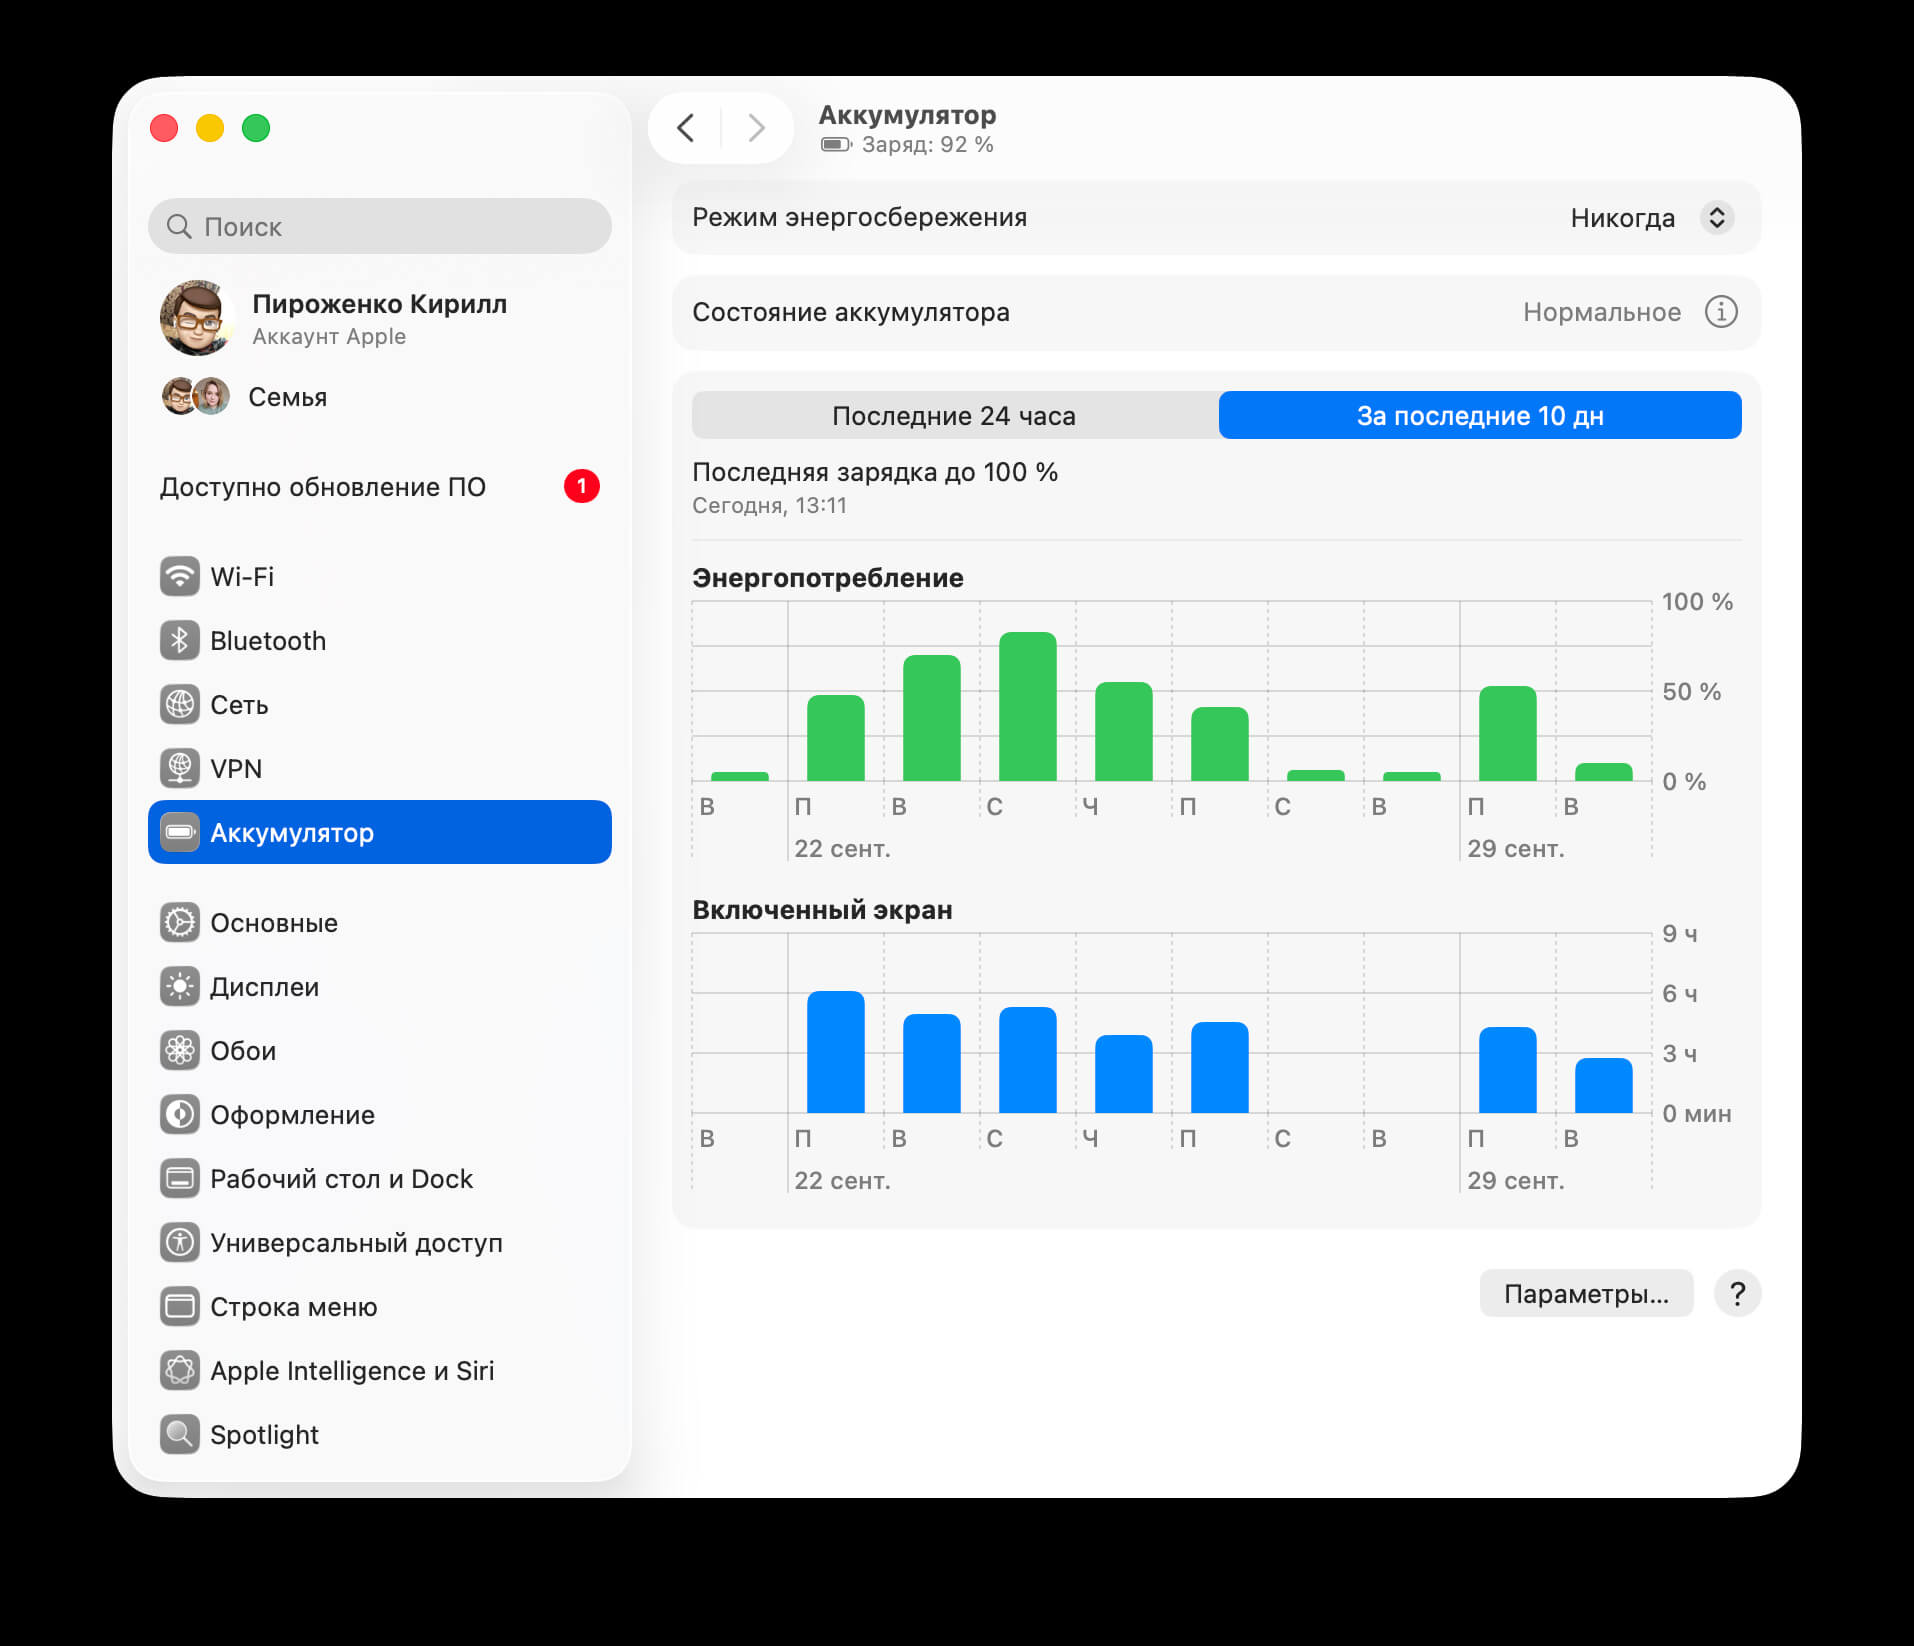1914x1646 pixels.
Task: Click the user avatar of Пироженко Кирилл
Action: pos(197,318)
